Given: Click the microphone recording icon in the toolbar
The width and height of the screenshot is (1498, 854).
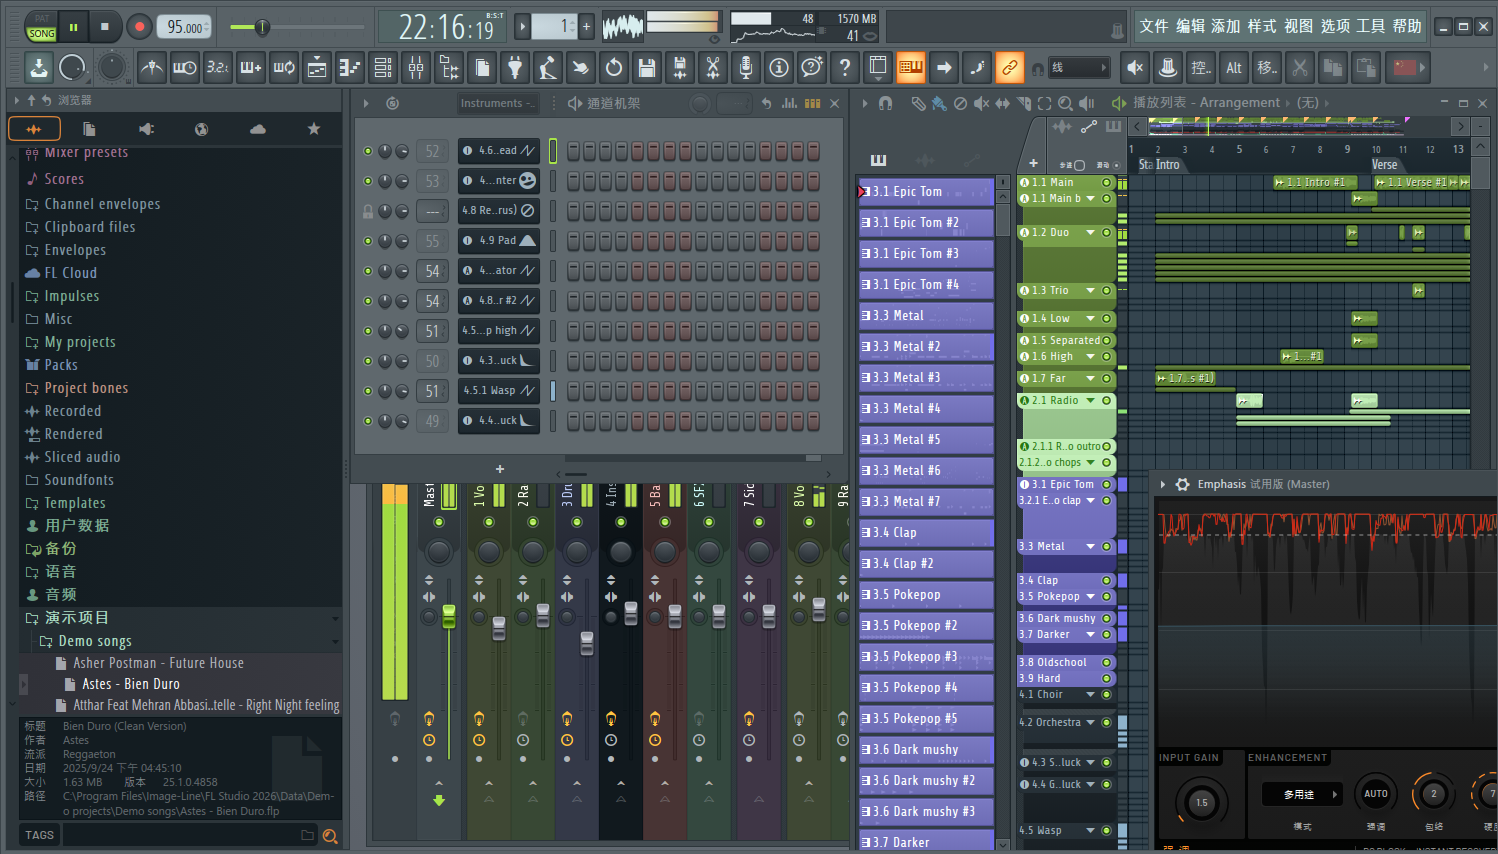Looking at the screenshot, I should pos(746,68).
